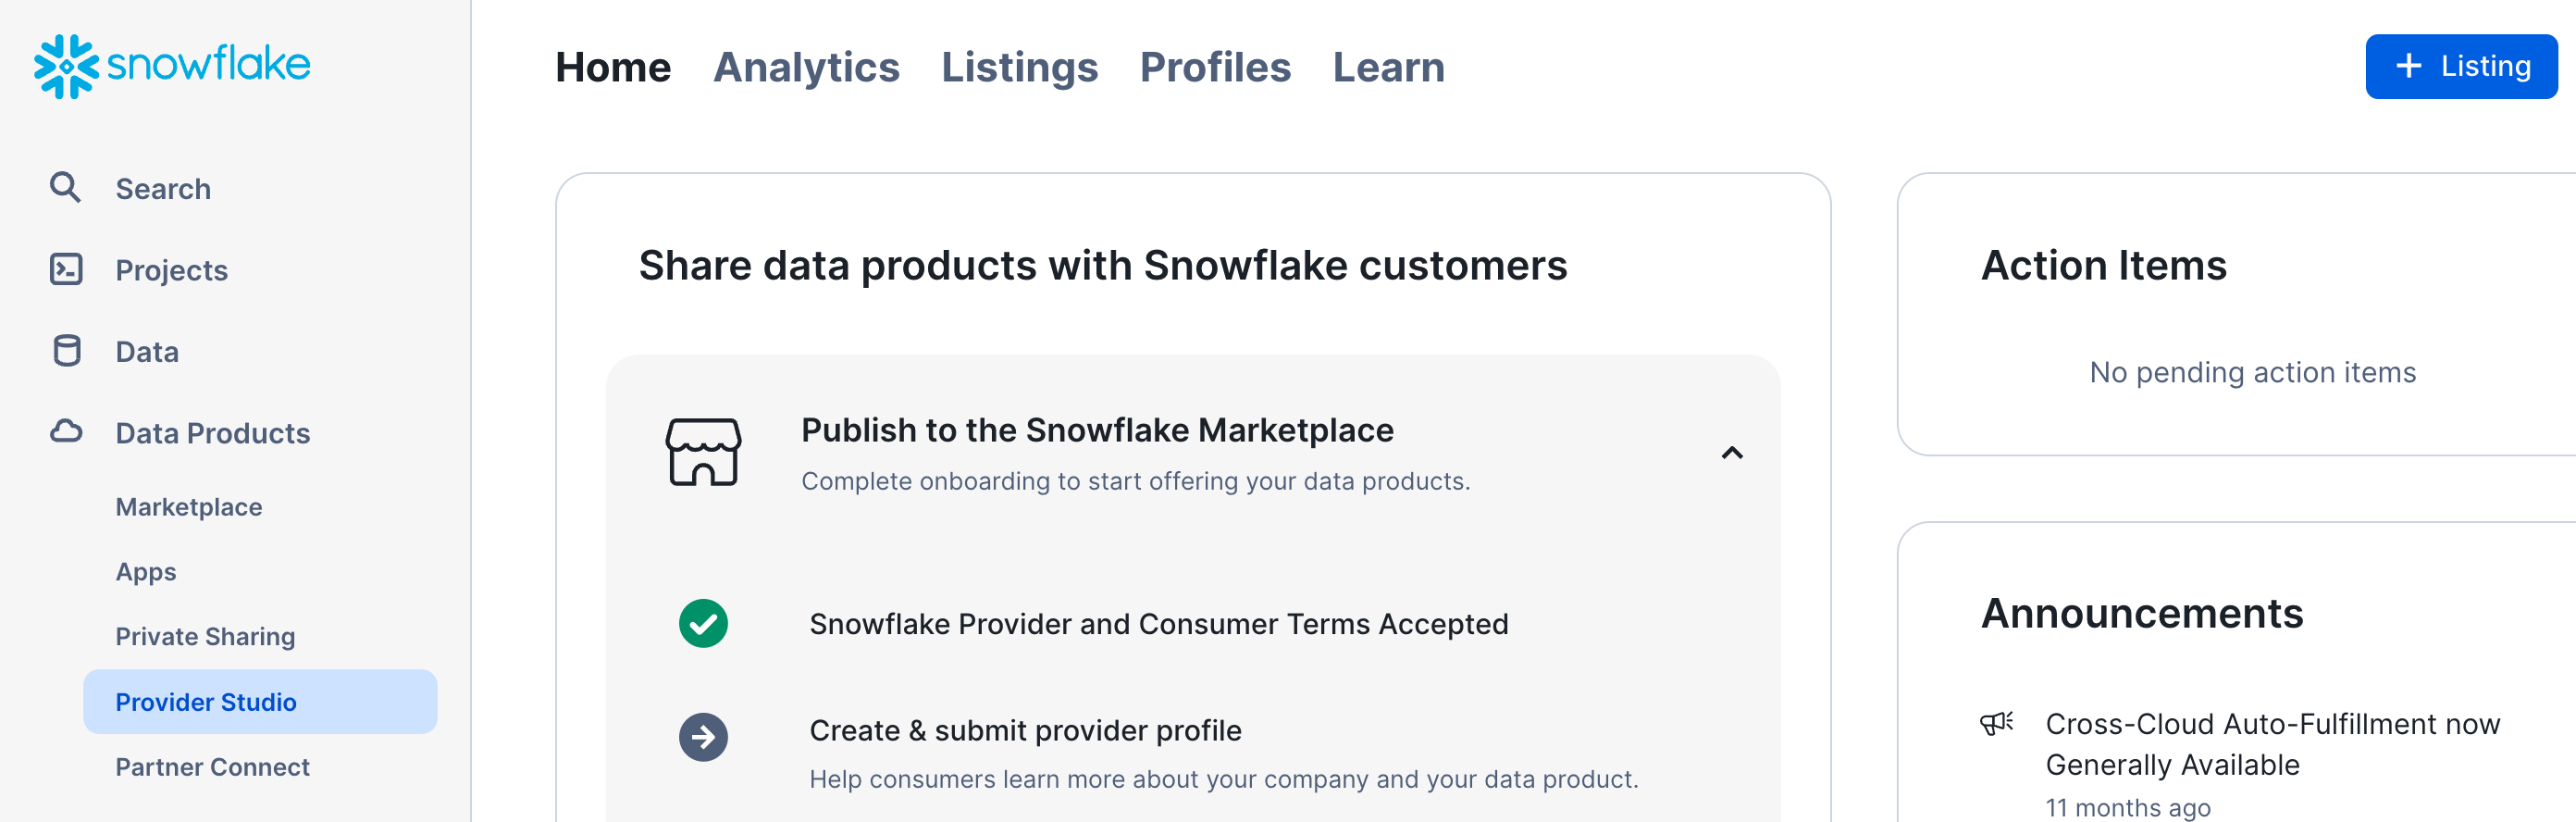This screenshot has height=822, width=2576.
Task: Open the Learn tab
Action: point(1388,67)
